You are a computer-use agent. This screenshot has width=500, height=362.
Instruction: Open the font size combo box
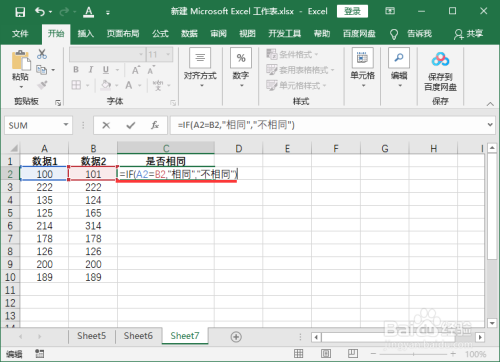[x=160, y=54]
